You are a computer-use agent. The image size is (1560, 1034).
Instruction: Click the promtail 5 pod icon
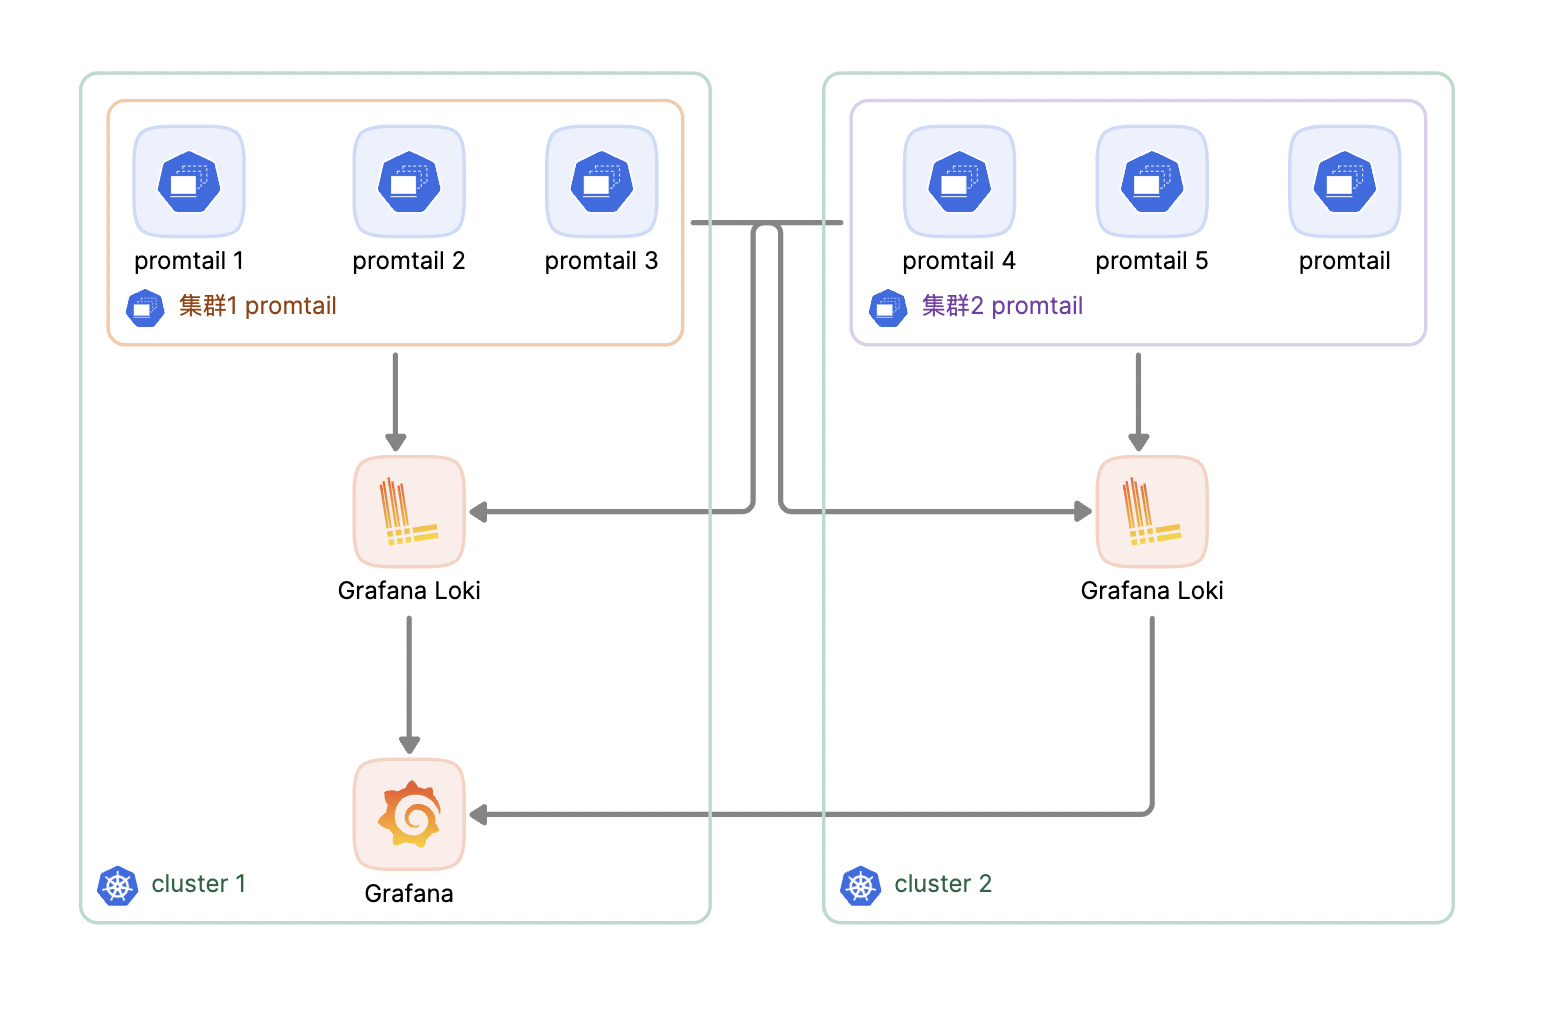(1152, 181)
